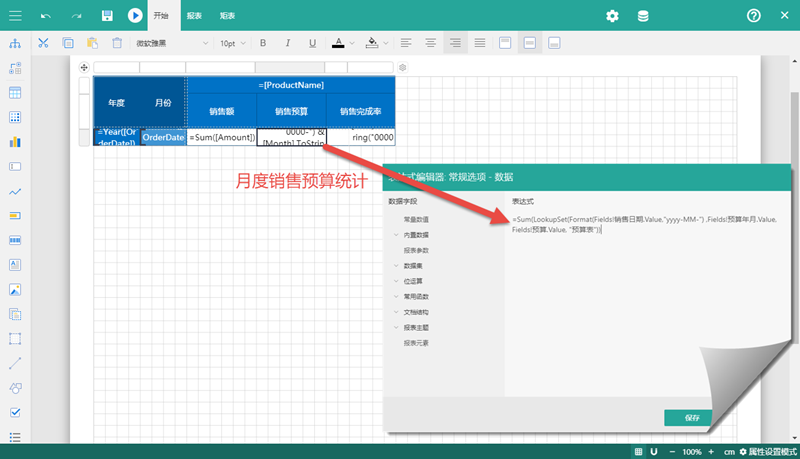Click the preview play button
The image size is (800, 459).
click(135, 16)
